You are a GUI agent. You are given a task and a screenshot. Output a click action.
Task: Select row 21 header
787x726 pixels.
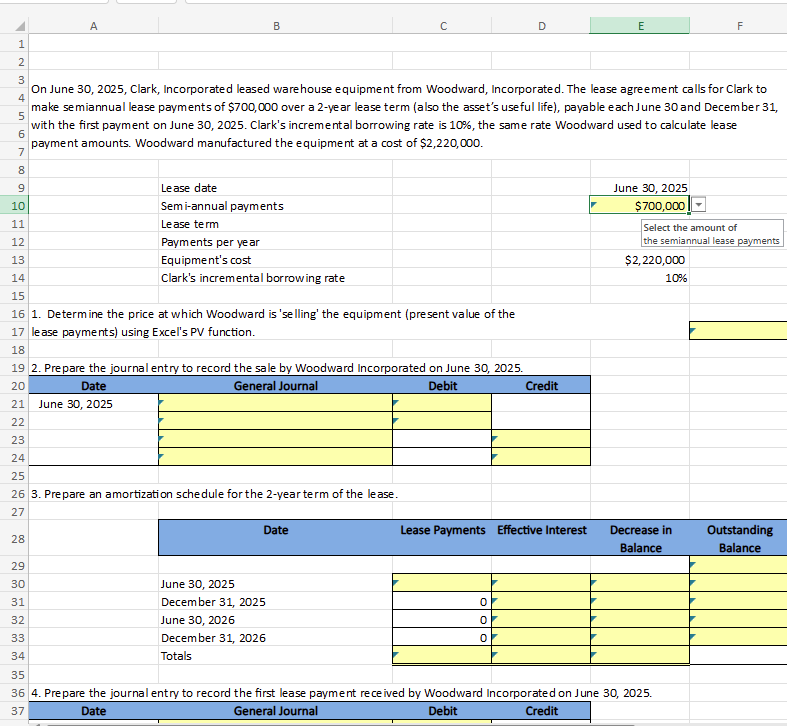[15, 404]
